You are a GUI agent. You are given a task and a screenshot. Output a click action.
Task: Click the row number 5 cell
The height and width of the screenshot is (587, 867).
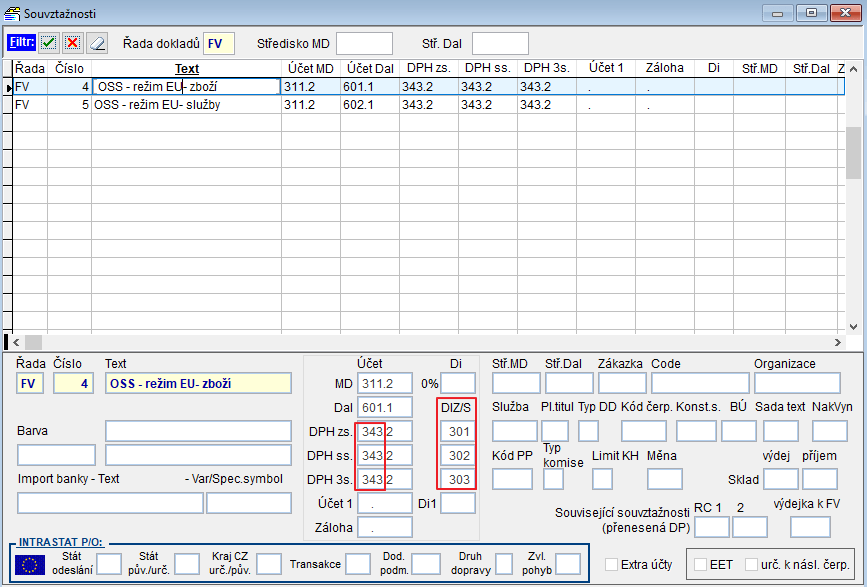tap(69, 104)
